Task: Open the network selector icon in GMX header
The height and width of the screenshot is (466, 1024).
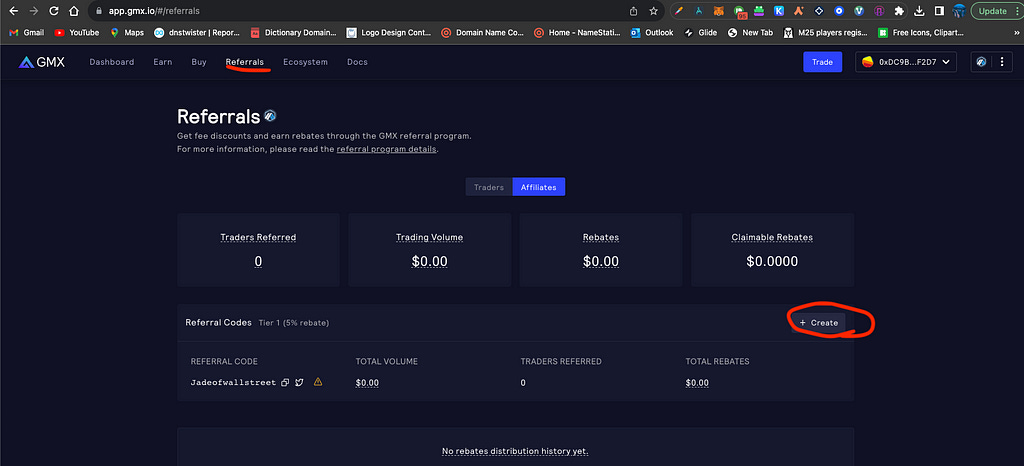Action: point(981,62)
